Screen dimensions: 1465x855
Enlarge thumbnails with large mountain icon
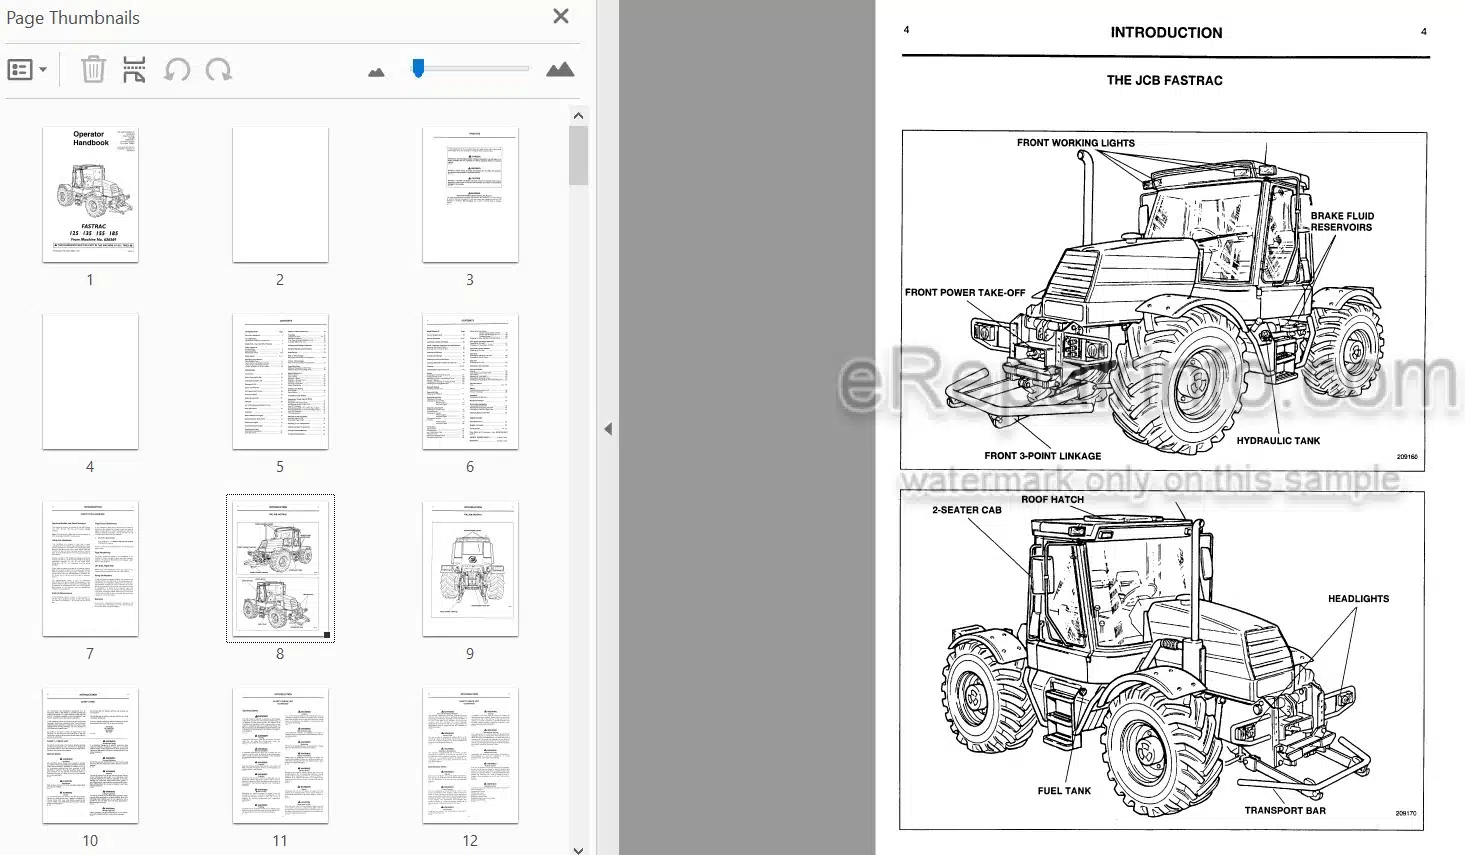560,69
